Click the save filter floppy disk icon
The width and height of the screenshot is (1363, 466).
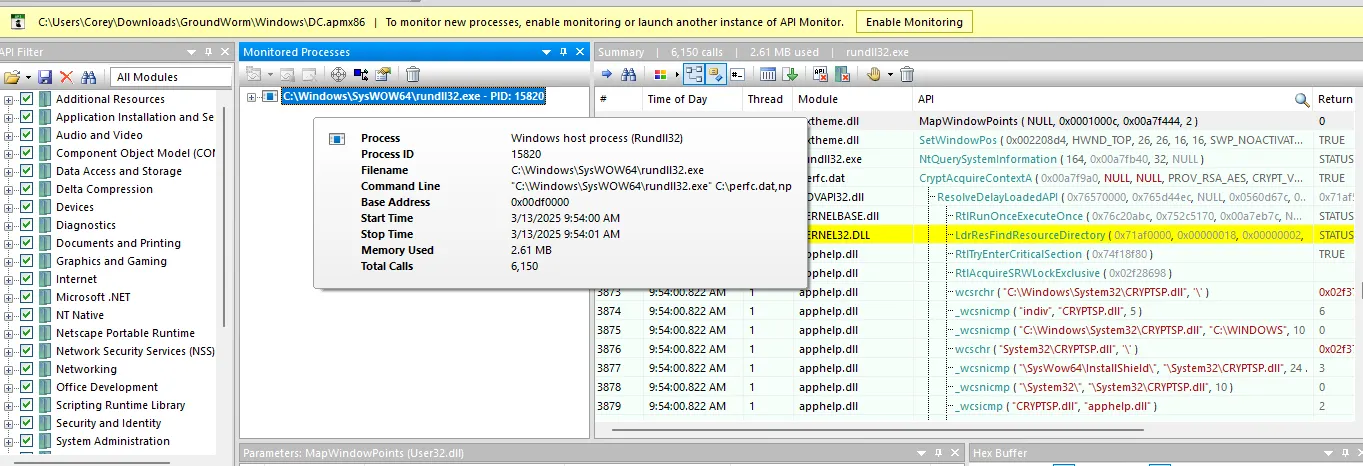45,77
